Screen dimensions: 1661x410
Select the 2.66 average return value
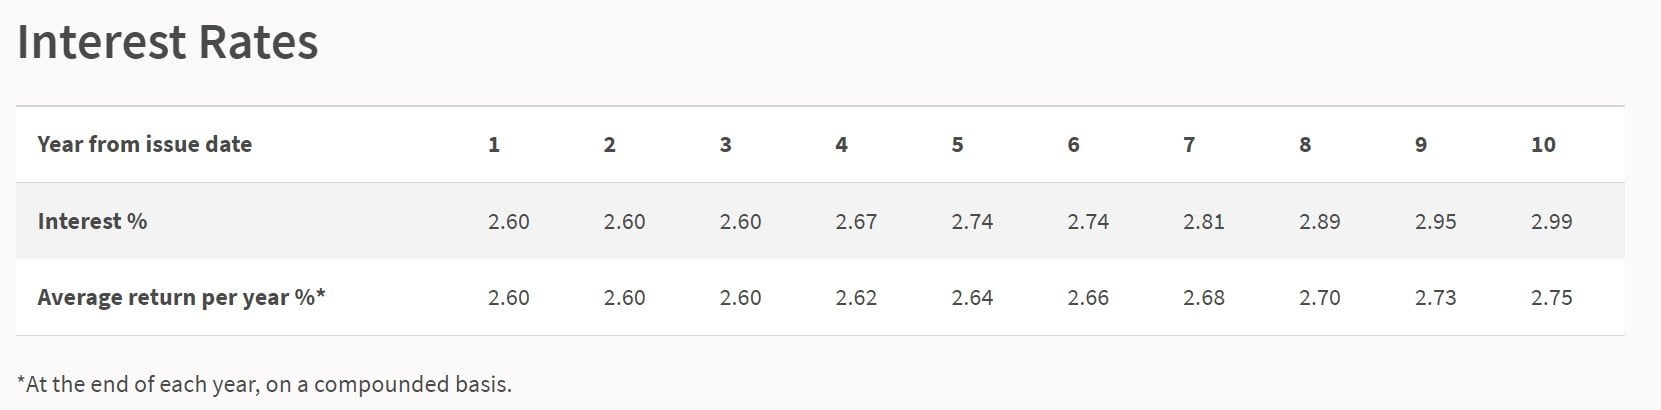pos(1088,298)
